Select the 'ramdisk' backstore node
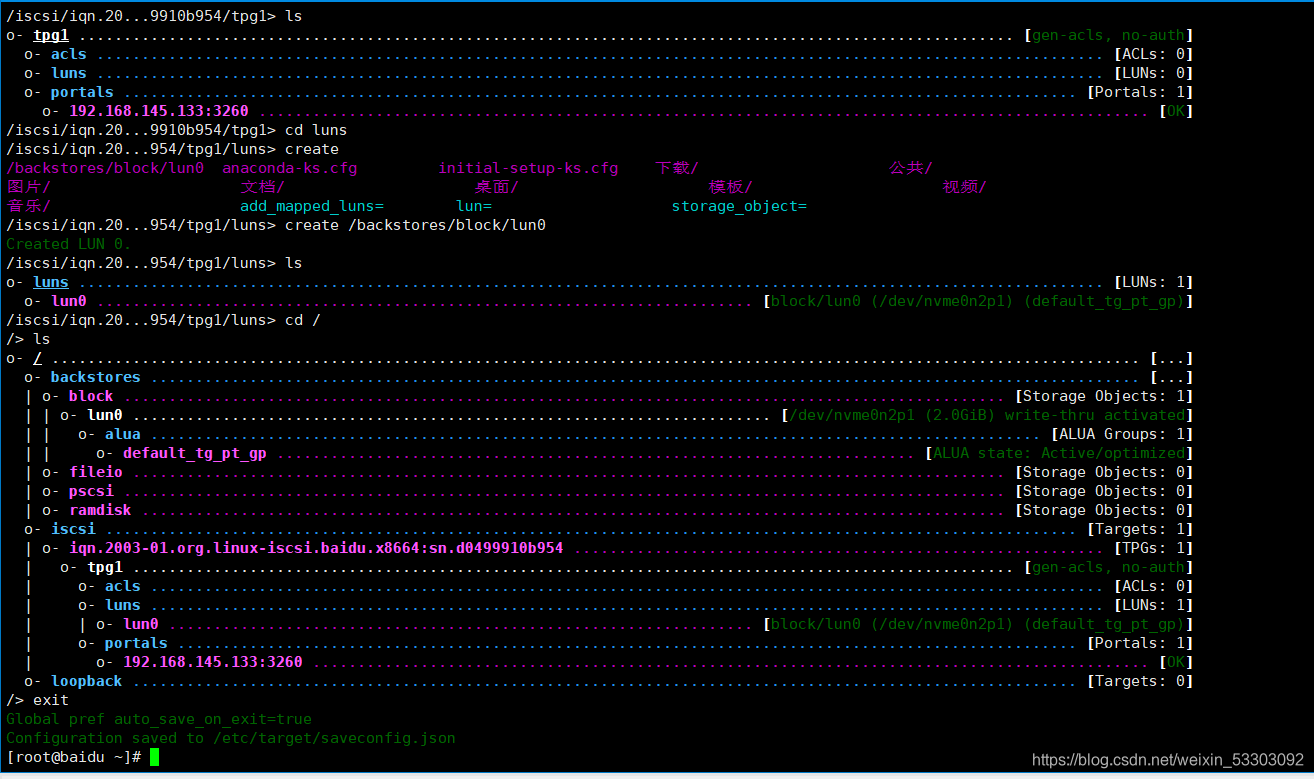The image size is (1314, 779). (x=100, y=510)
